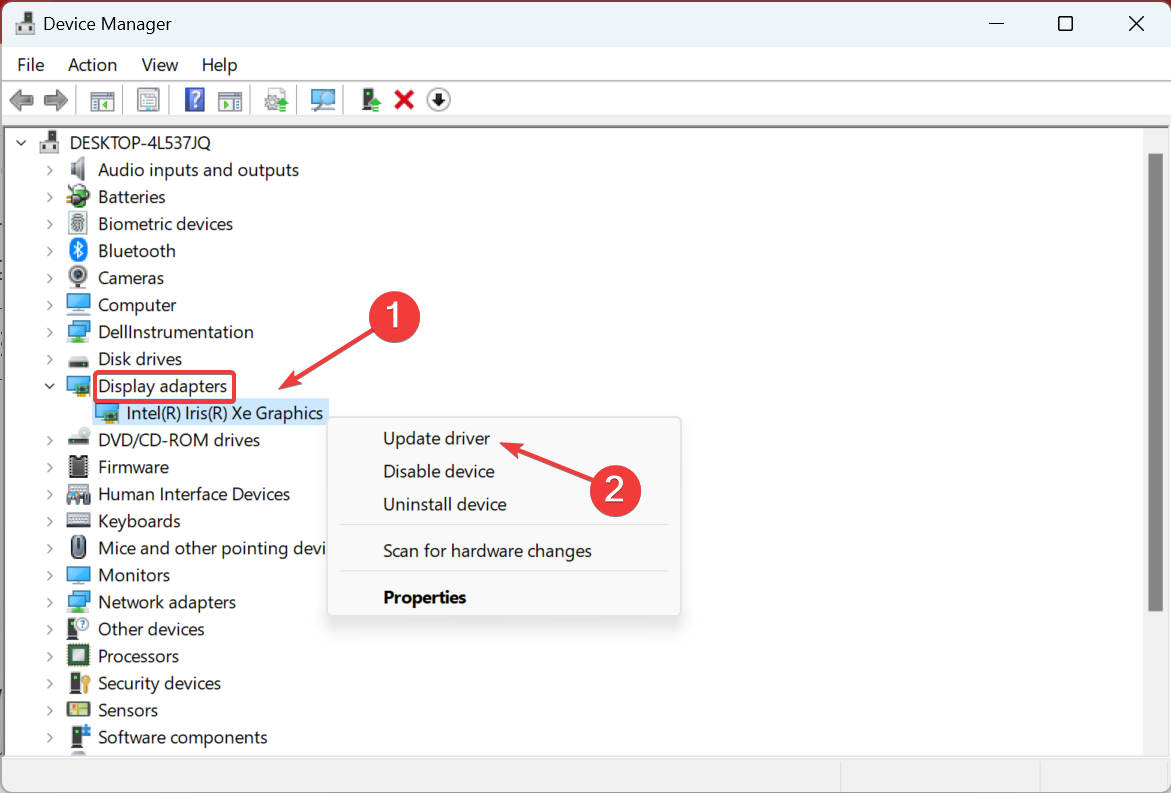Screen dimensions: 1171x793
Task: Click the DESKTOP-4L537JQ computer name
Action: [x=140, y=142]
